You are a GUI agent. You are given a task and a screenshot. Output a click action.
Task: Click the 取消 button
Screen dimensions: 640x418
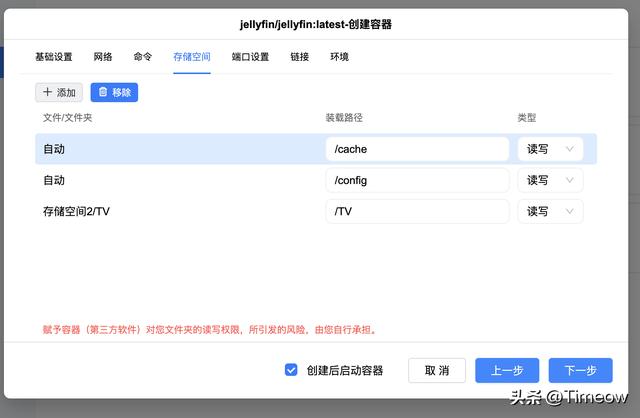437,370
